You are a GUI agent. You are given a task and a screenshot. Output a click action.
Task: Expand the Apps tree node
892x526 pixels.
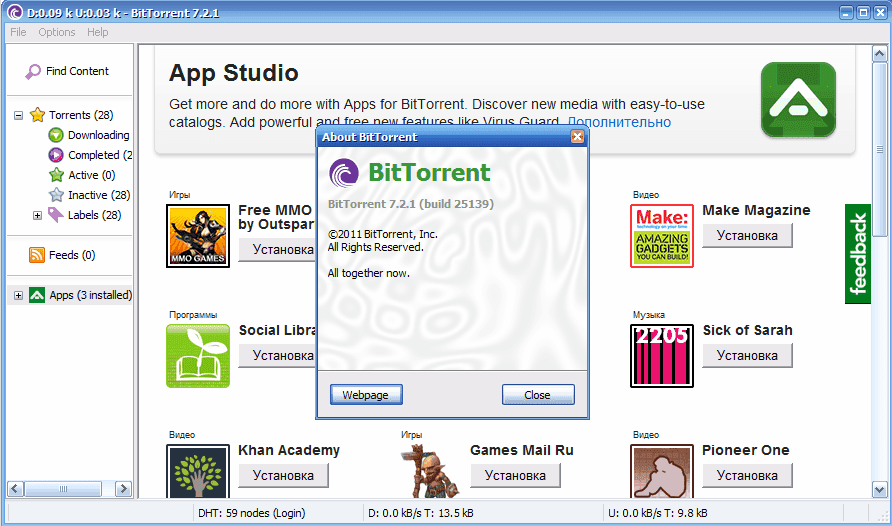(18, 296)
